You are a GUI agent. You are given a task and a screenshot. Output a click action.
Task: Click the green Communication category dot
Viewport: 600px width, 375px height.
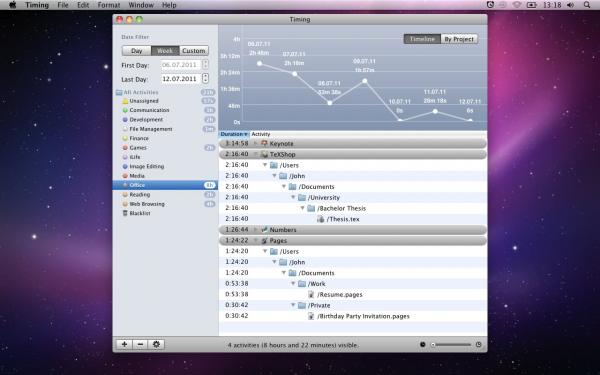125,110
